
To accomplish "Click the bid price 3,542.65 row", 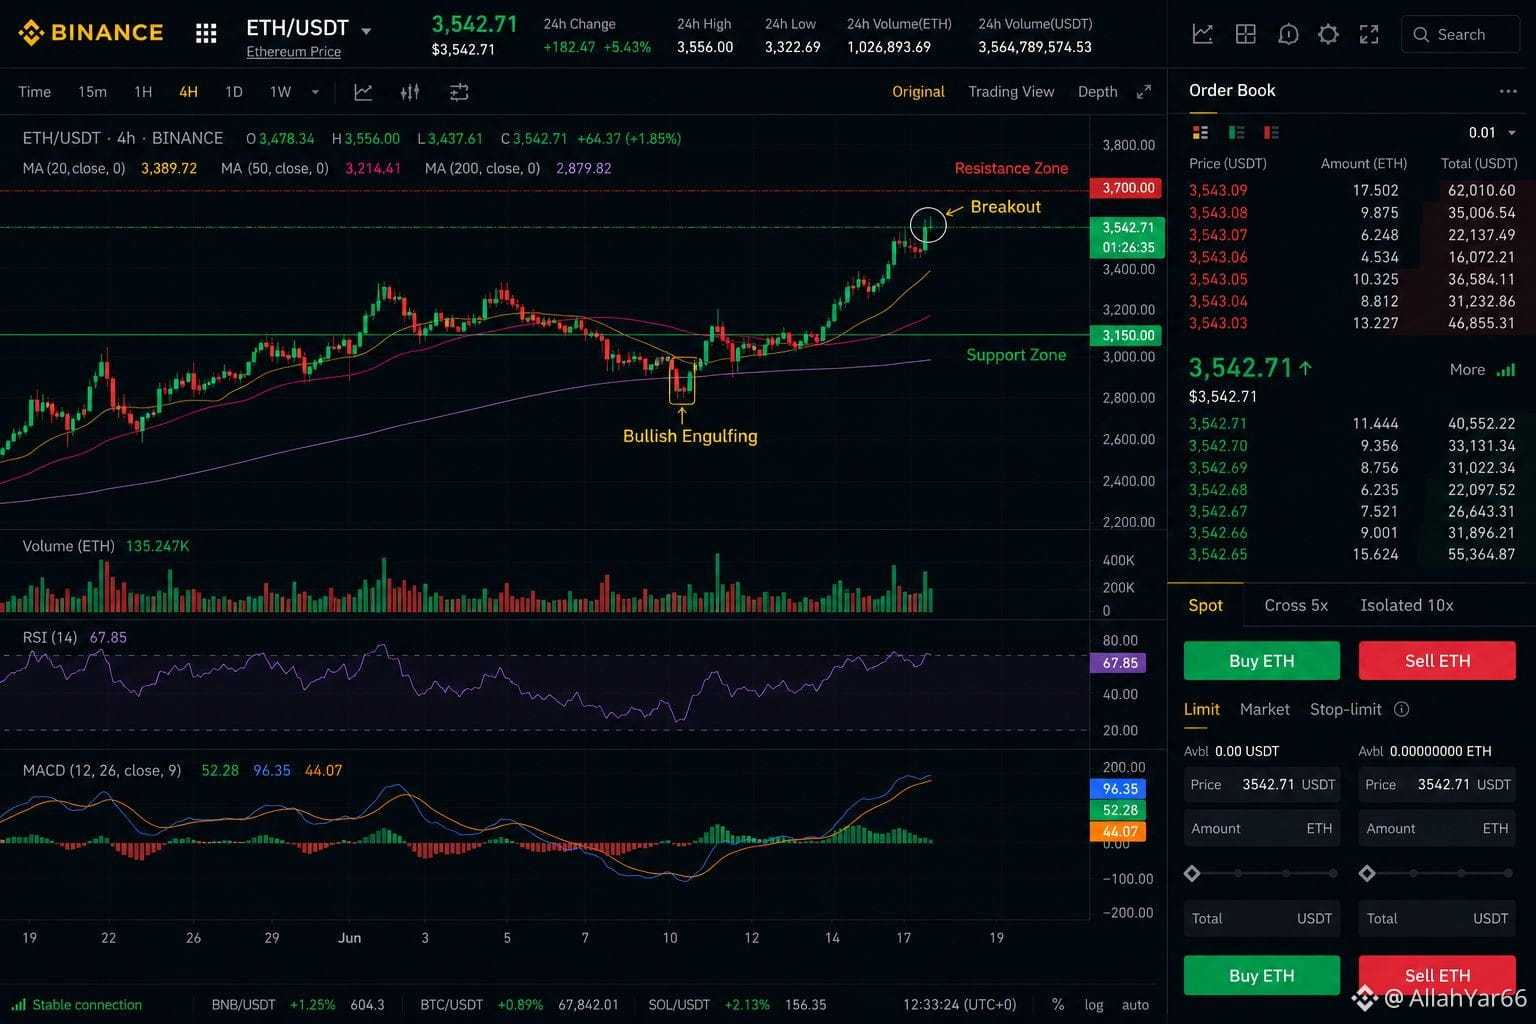I will (x=1352, y=554).
